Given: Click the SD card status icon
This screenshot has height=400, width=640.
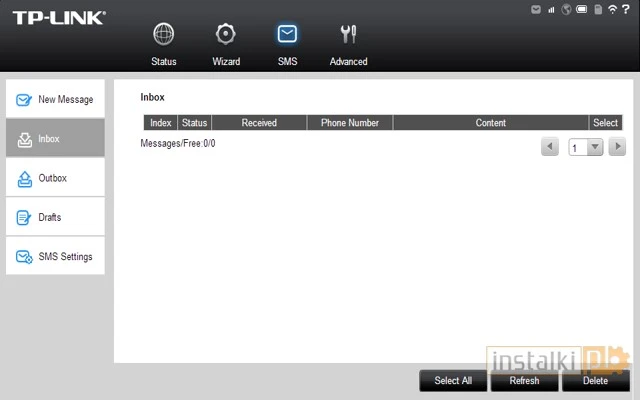Looking at the screenshot, I should [x=596, y=9].
